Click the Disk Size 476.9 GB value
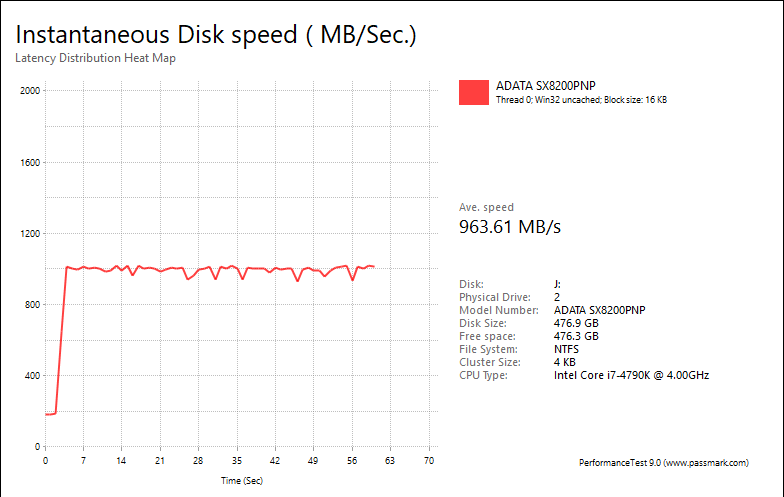The width and height of the screenshot is (784, 497). (576, 323)
